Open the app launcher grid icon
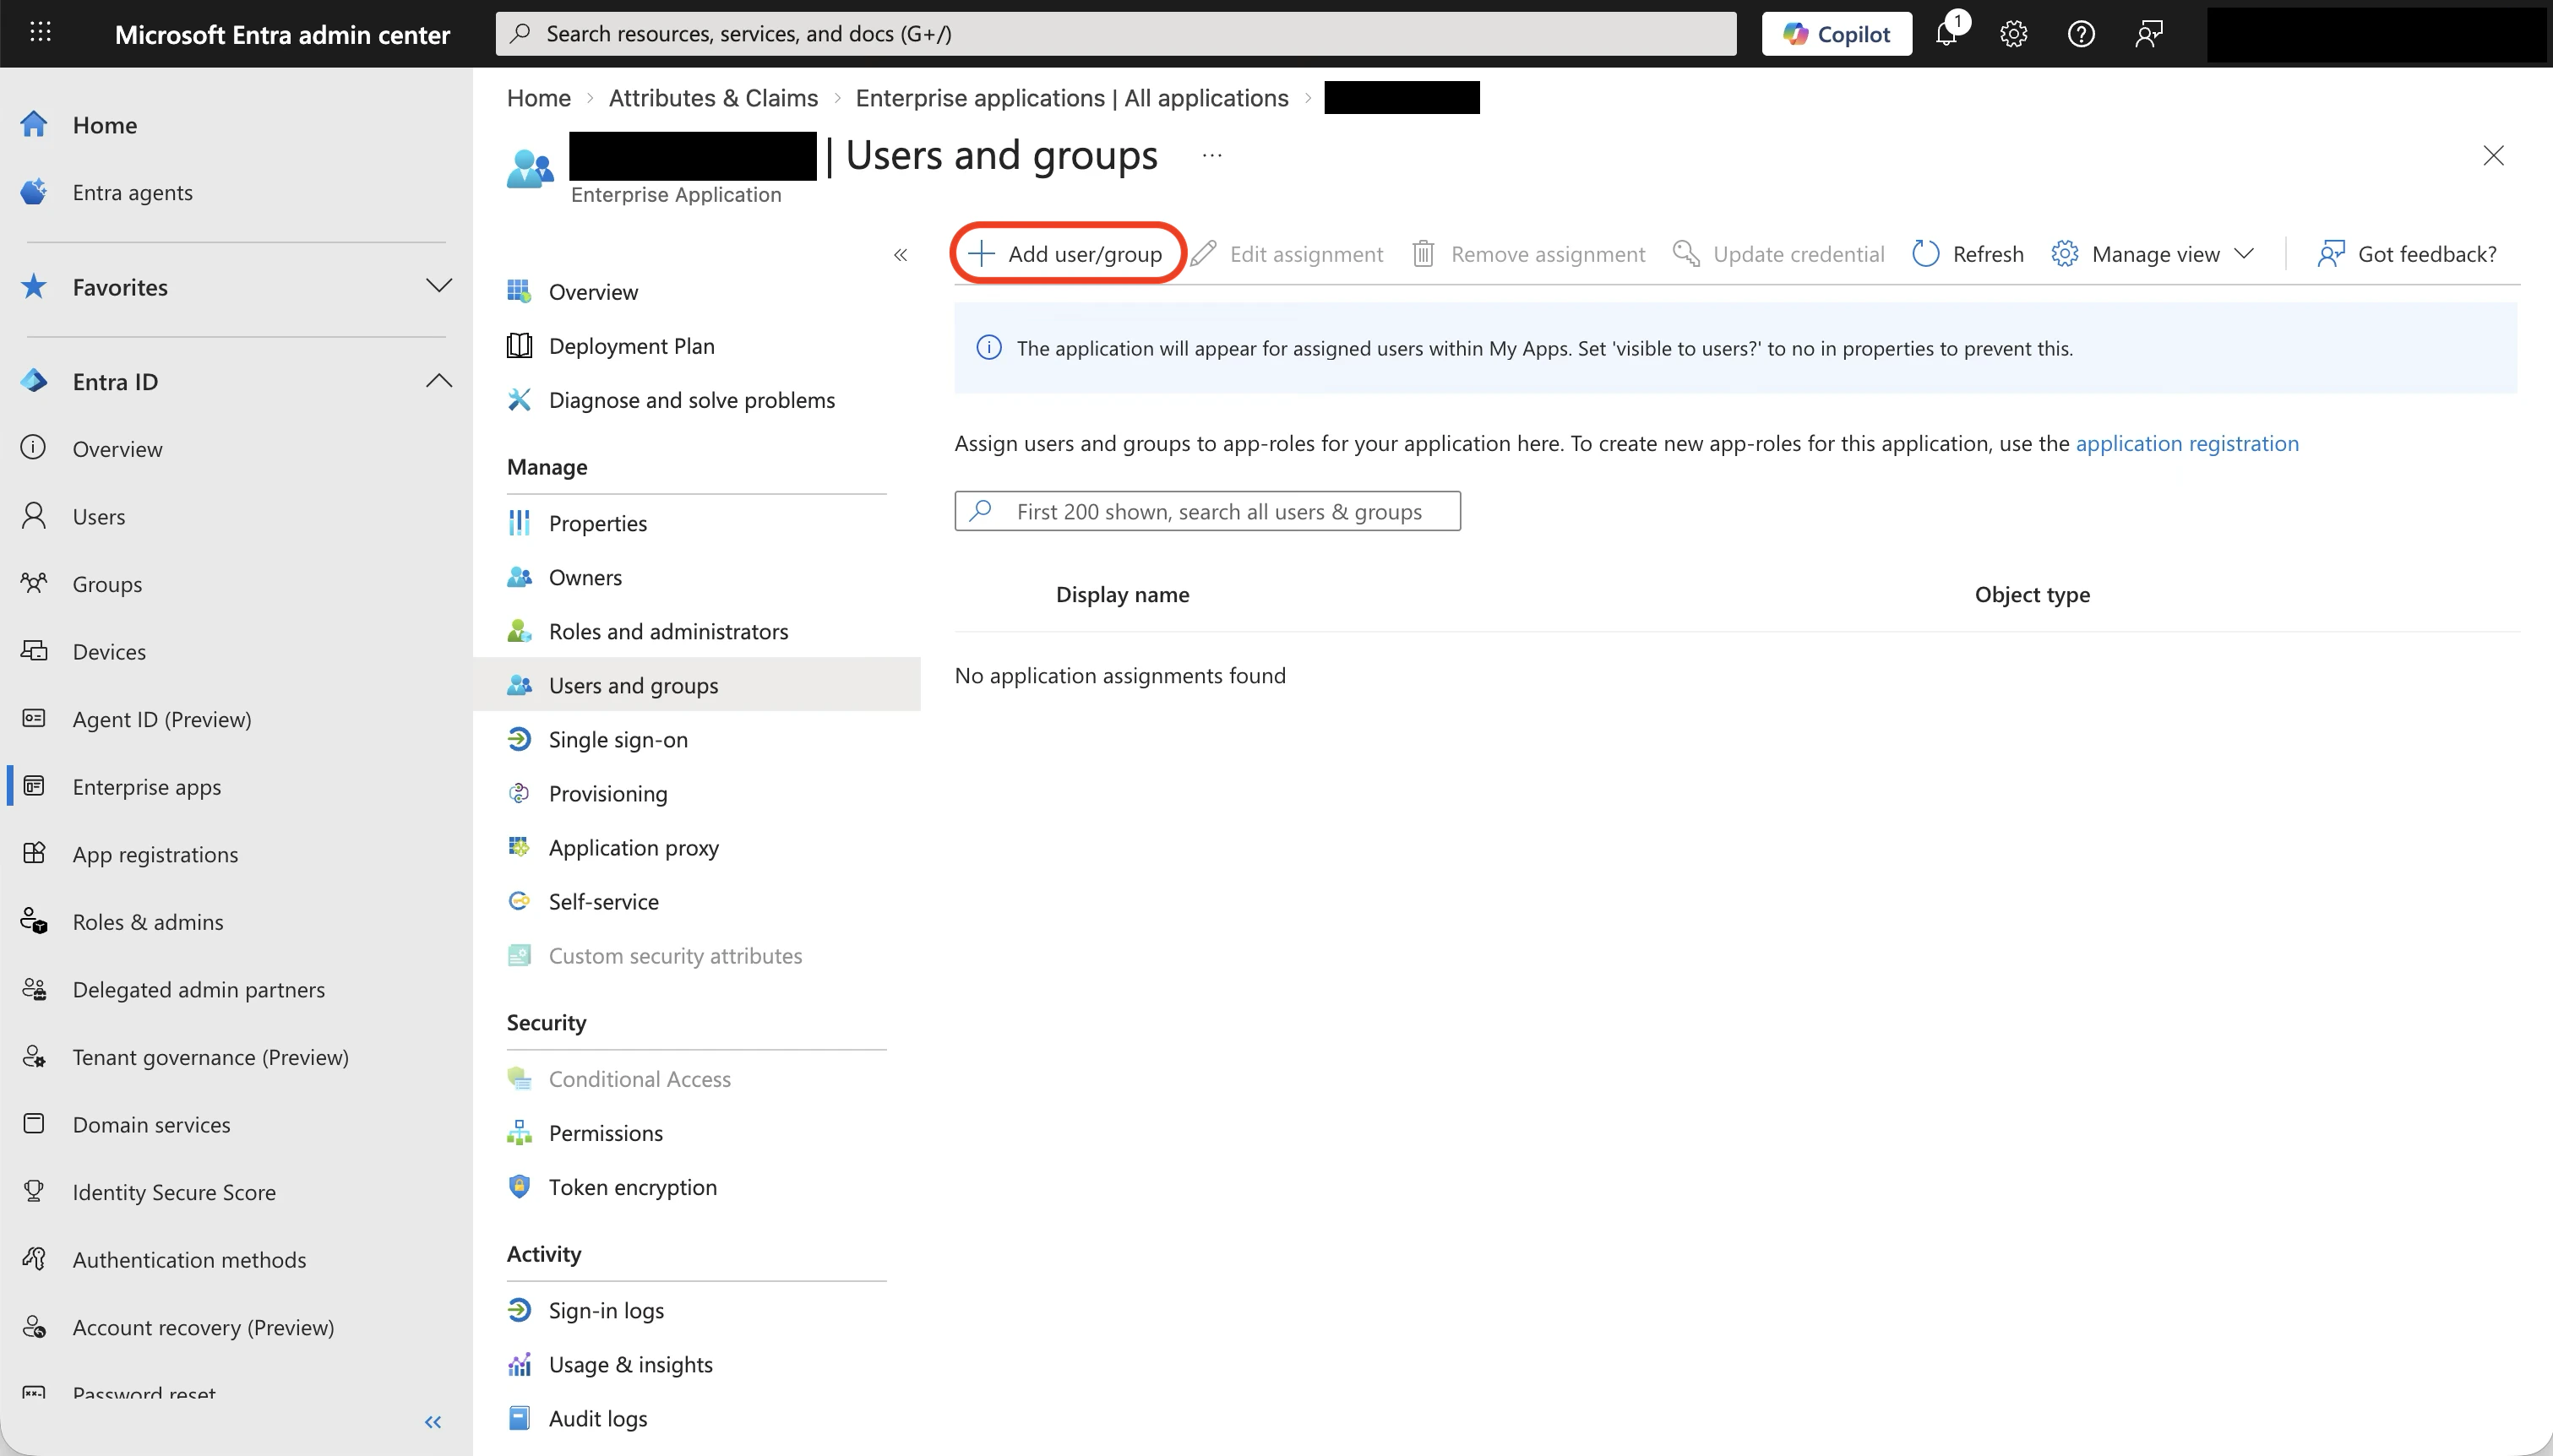2553x1456 pixels. [x=40, y=33]
